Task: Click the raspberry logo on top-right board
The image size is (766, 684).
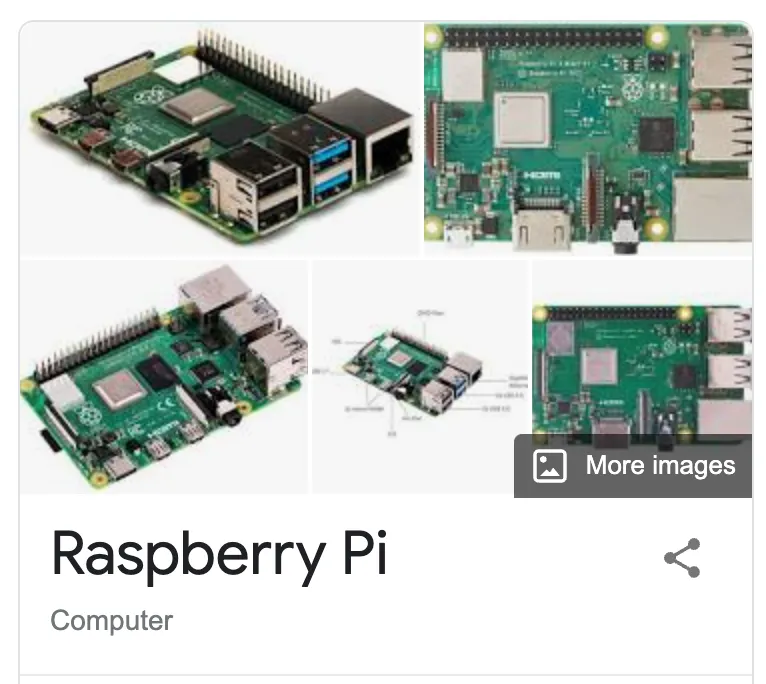Action: [x=632, y=89]
